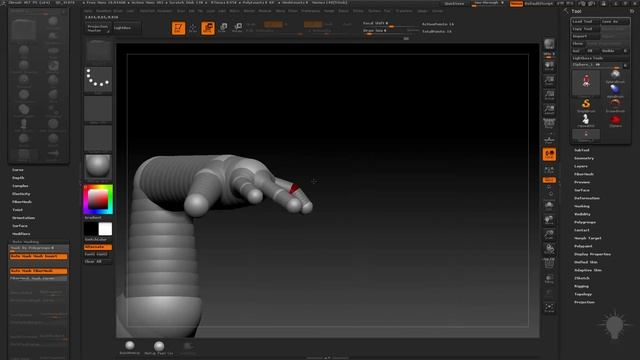Expand the Masking subpalette

[582, 206]
